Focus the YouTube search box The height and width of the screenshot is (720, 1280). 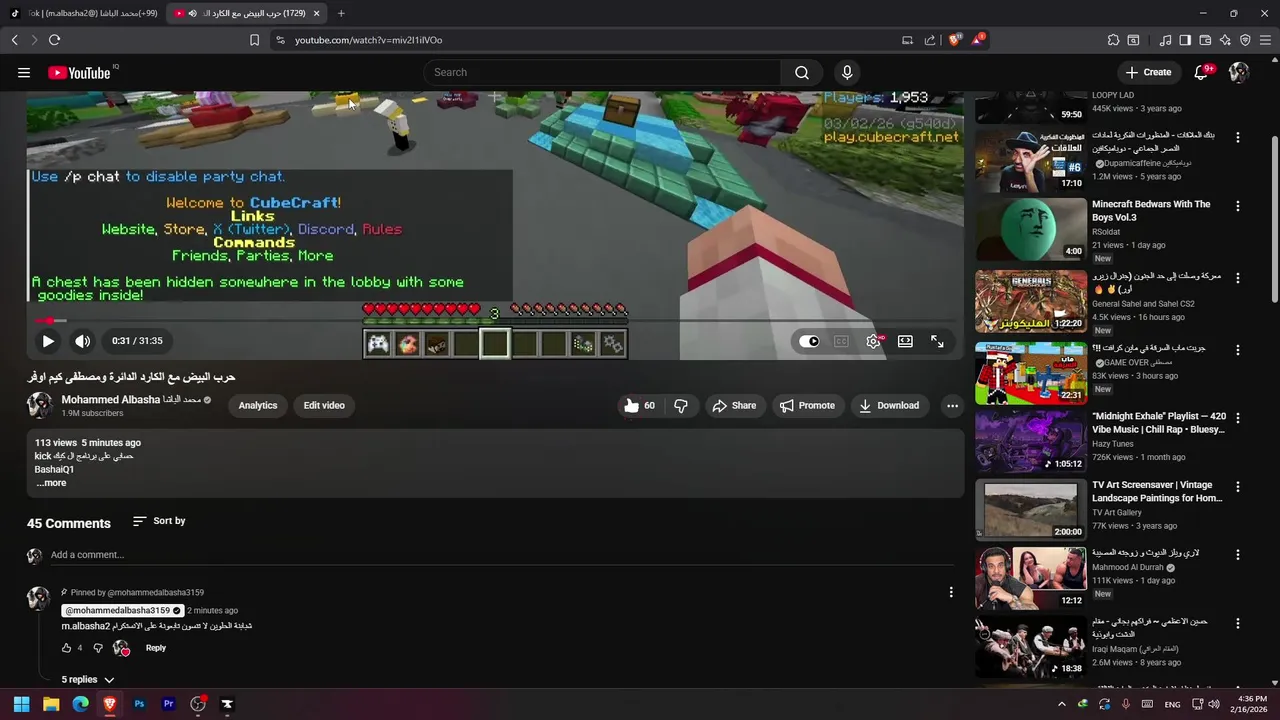(601, 72)
